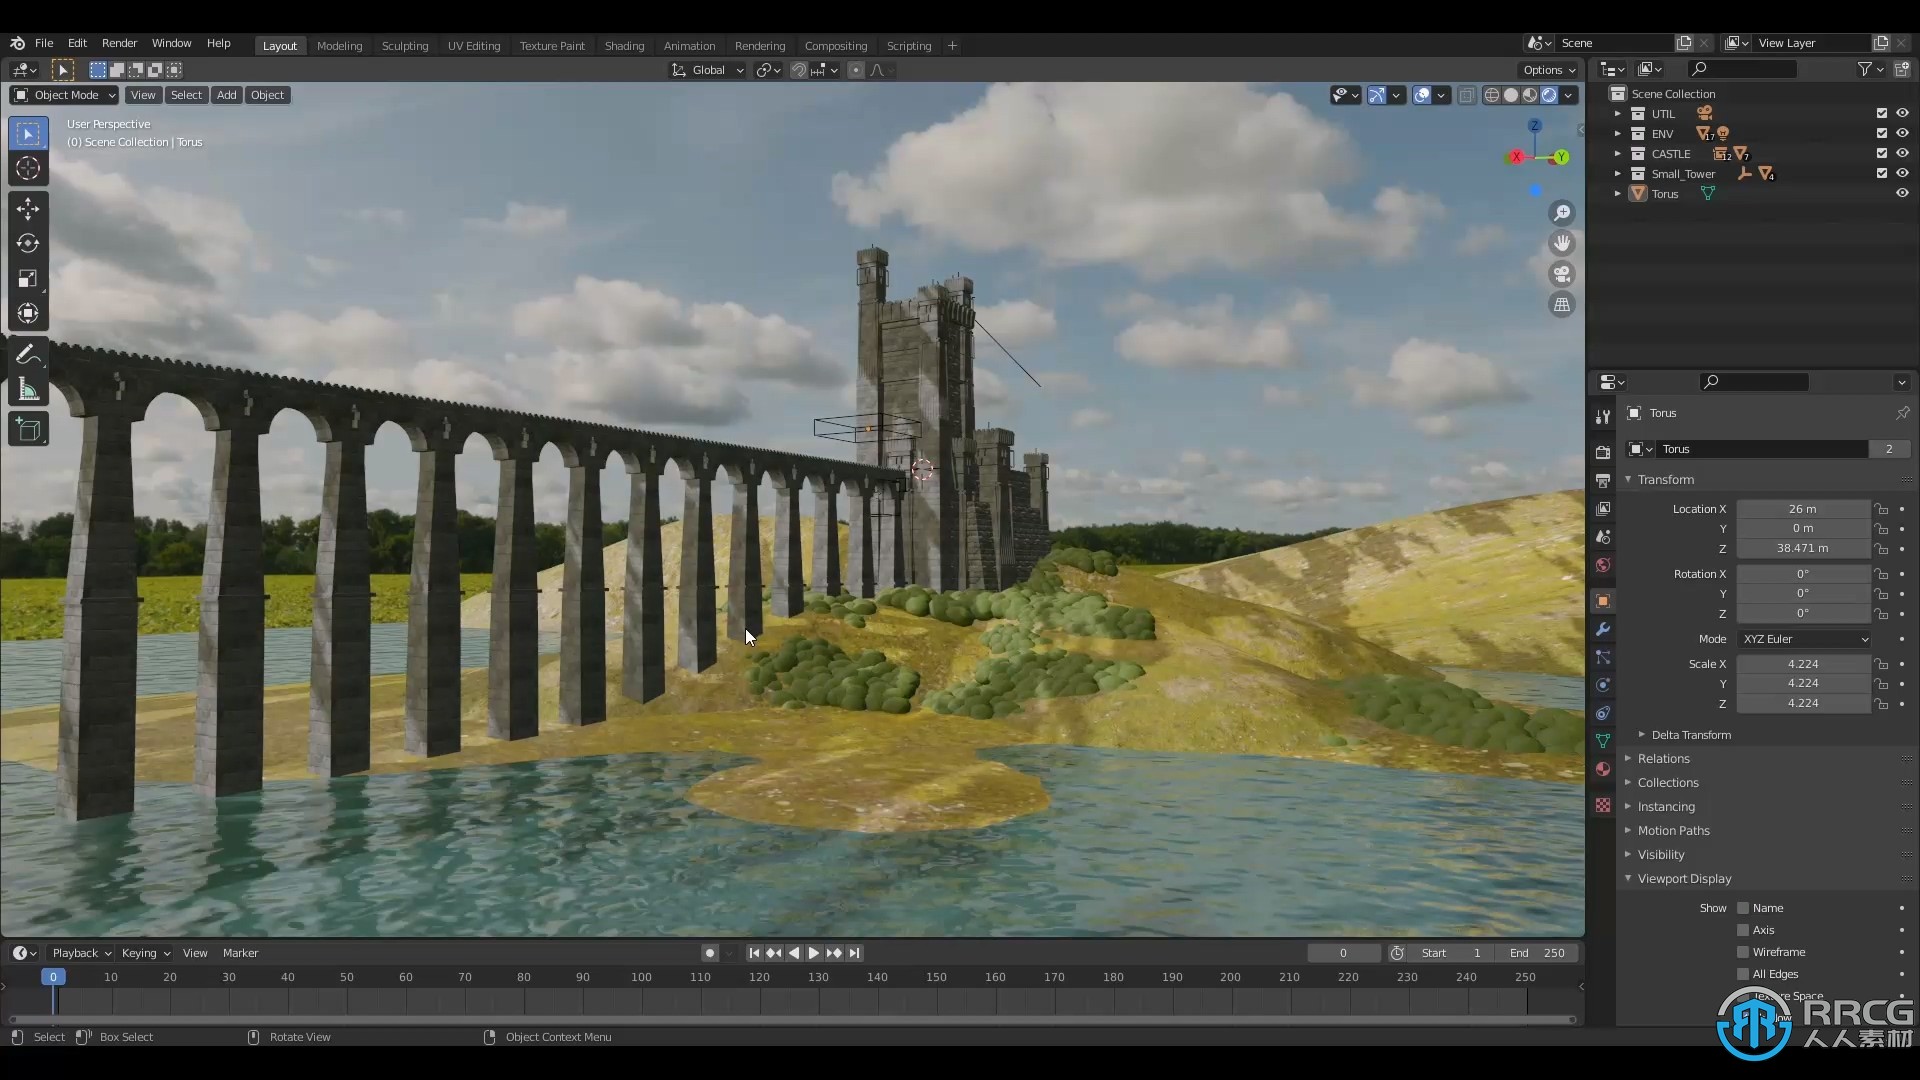This screenshot has height=1080, width=1920.
Task: Expand the Delta Transform section
Action: coord(1691,735)
